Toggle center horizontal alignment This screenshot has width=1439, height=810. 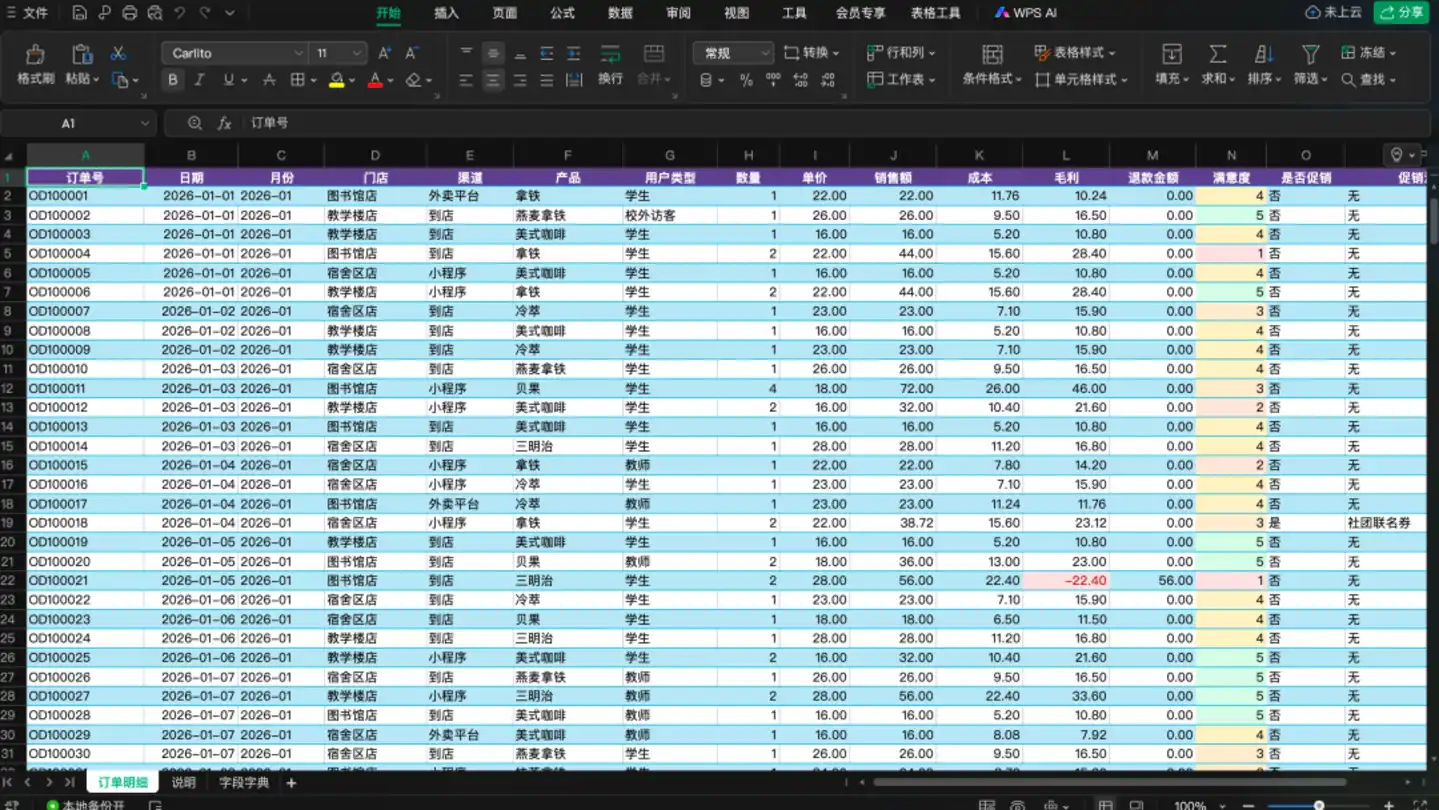click(x=493, y=80)
